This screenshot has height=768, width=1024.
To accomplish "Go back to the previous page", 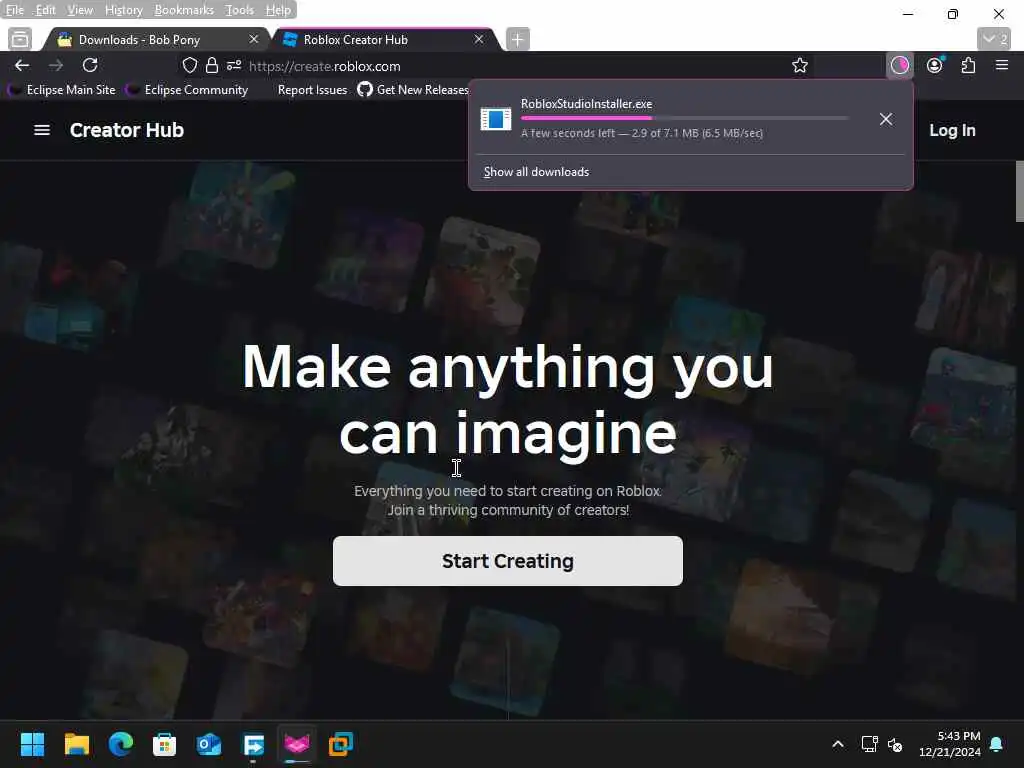I will pos(22,65).
